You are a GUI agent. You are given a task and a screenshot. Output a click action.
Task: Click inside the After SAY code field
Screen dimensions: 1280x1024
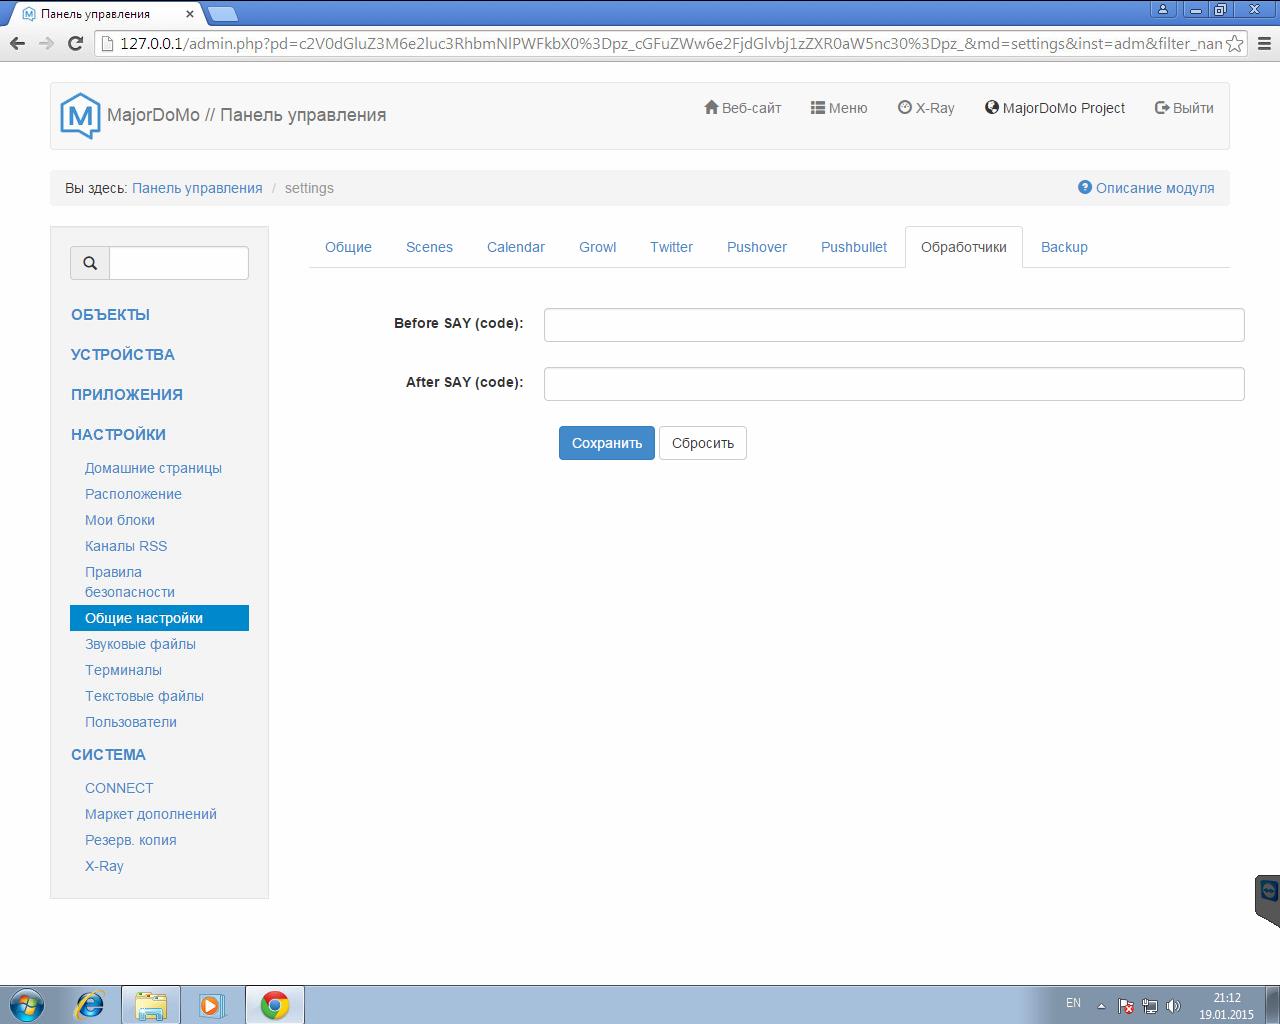click(x=893, y=383)
